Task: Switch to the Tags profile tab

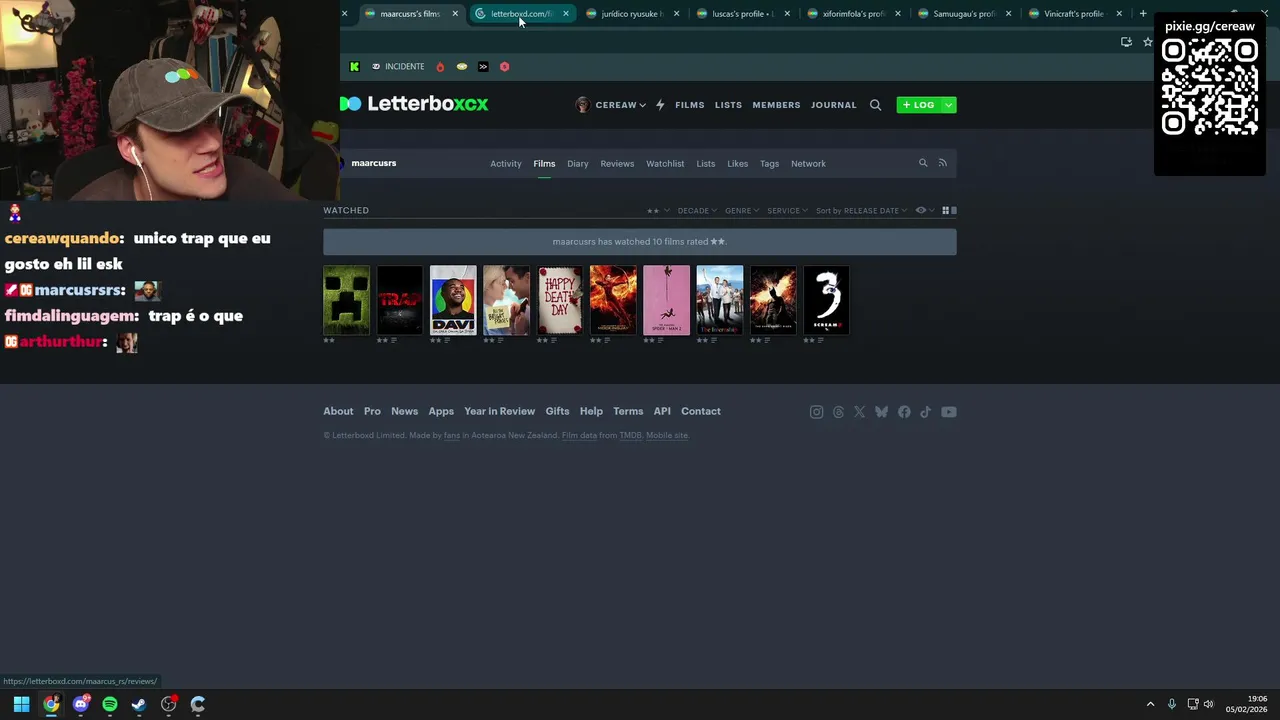Action: 769,163
